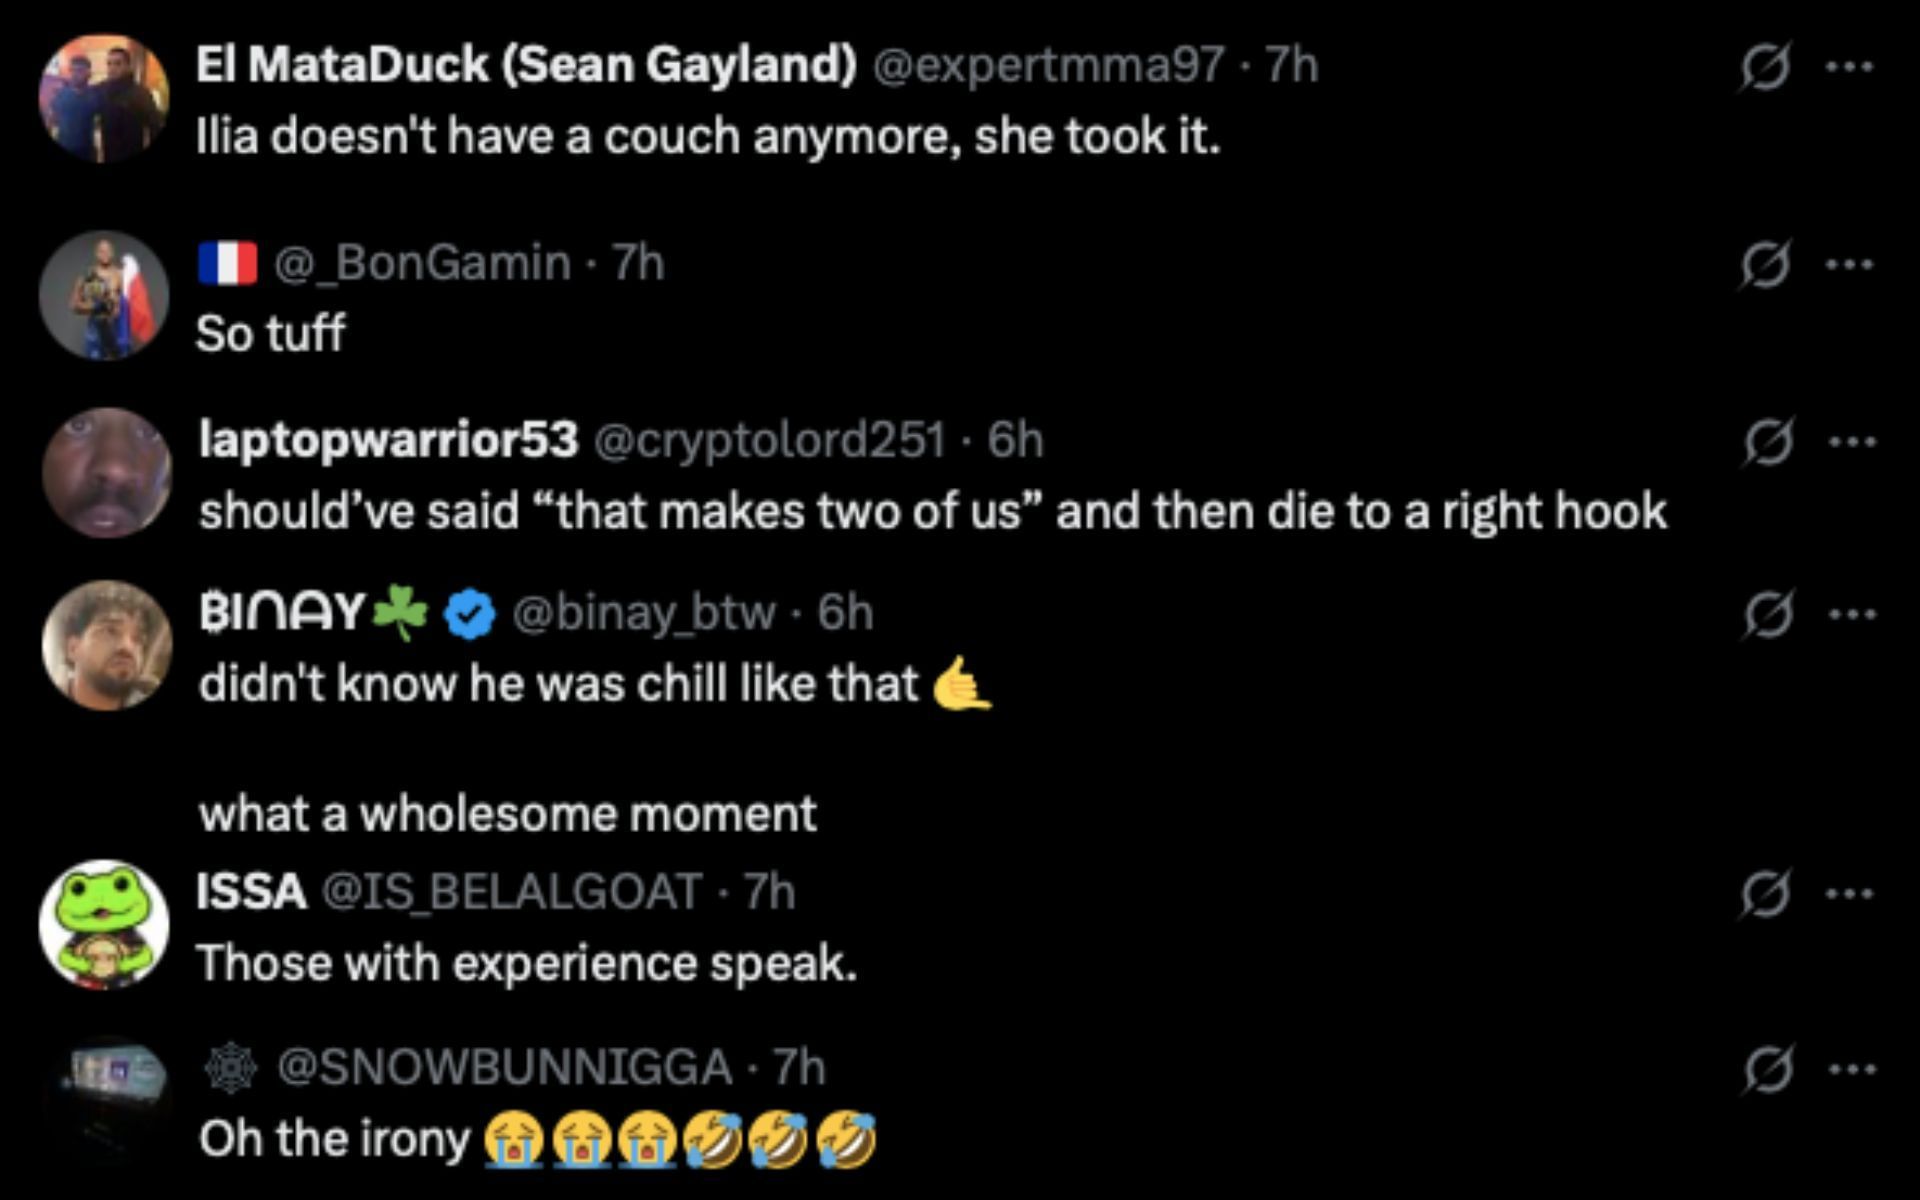Open more options on El MataDuck's reply
Viewport: 1920px width, 1200px height.
(x=1849, y=67)
